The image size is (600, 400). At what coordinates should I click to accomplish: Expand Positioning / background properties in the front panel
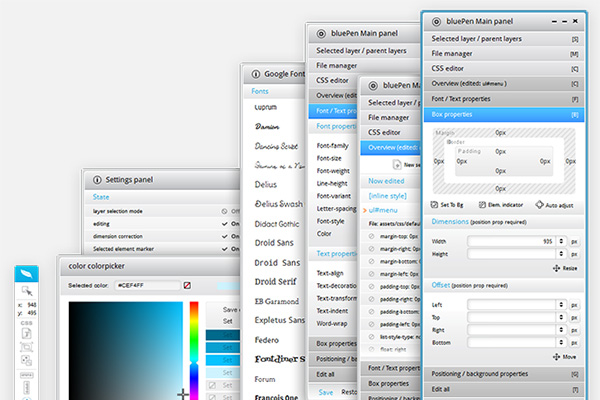coord(504,374)
